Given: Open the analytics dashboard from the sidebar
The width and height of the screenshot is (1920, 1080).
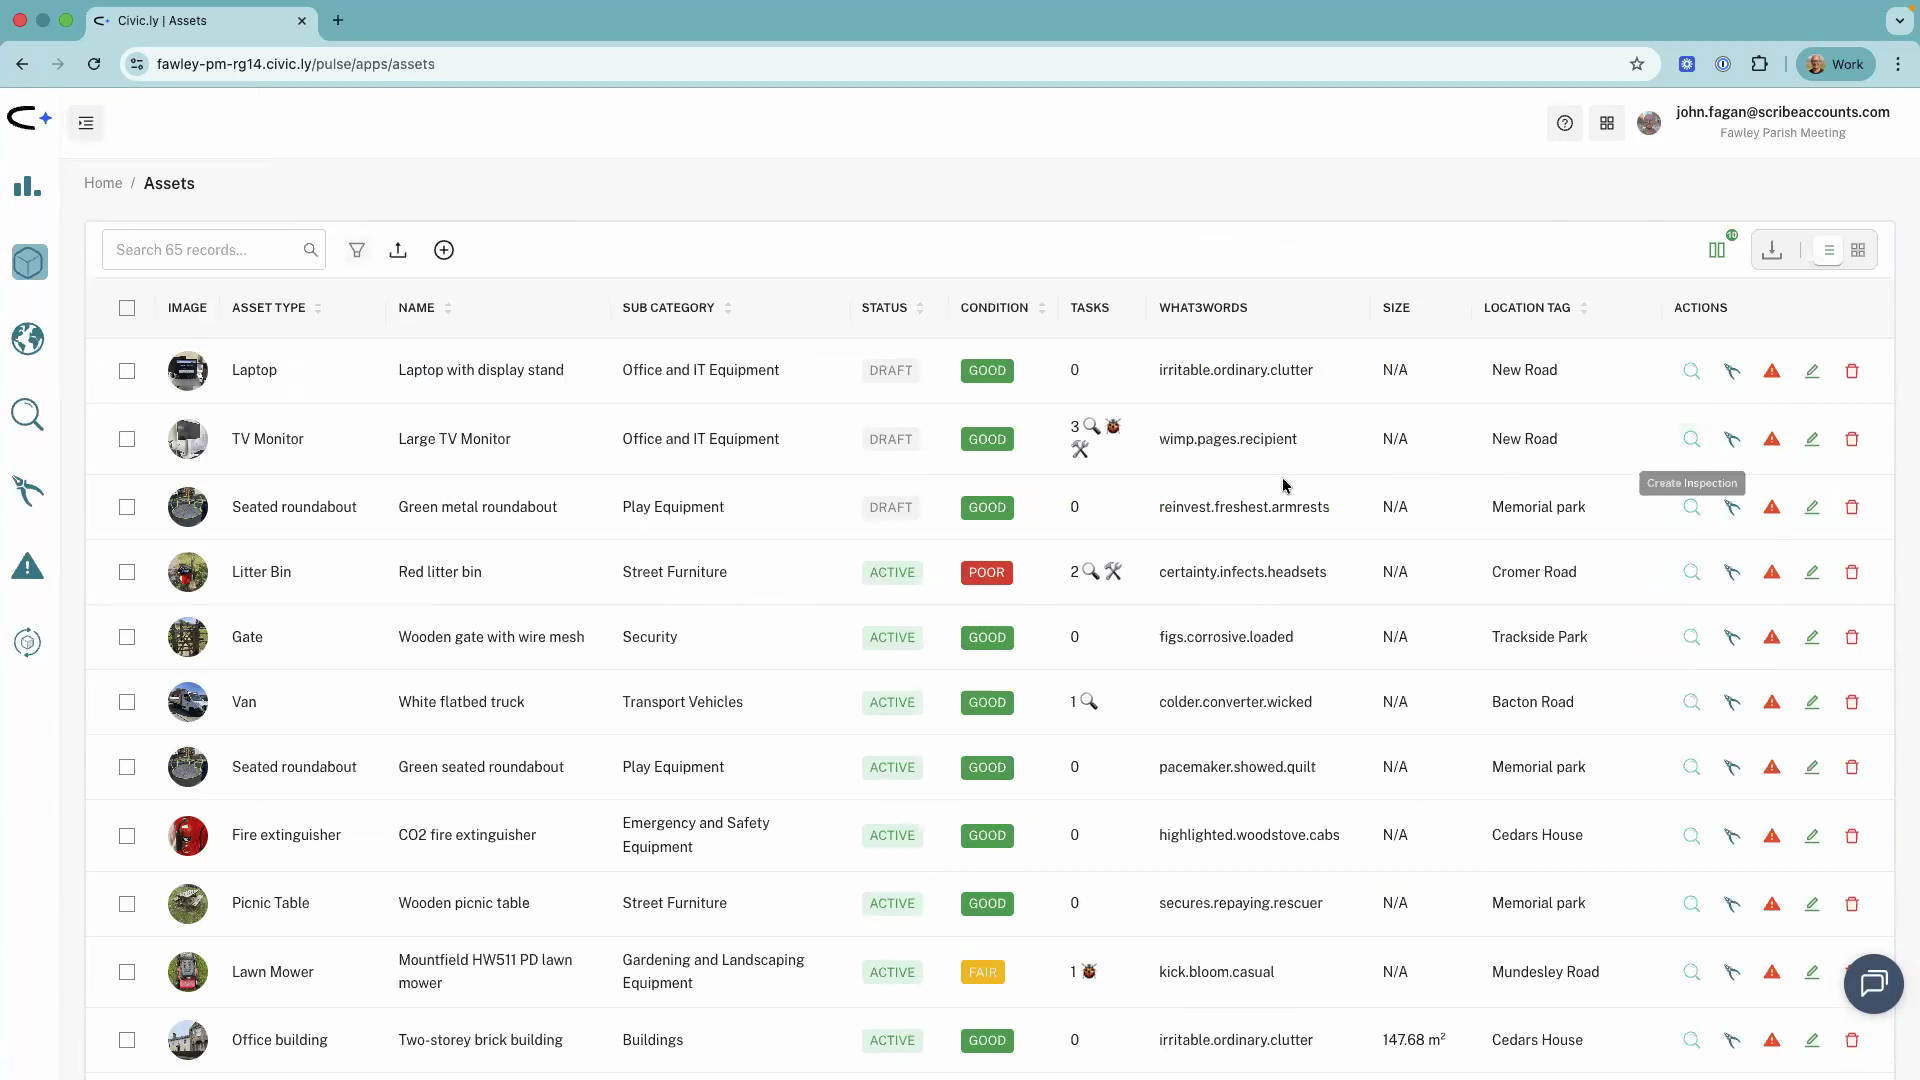Looking at the screenshot, I should [27, 187].
